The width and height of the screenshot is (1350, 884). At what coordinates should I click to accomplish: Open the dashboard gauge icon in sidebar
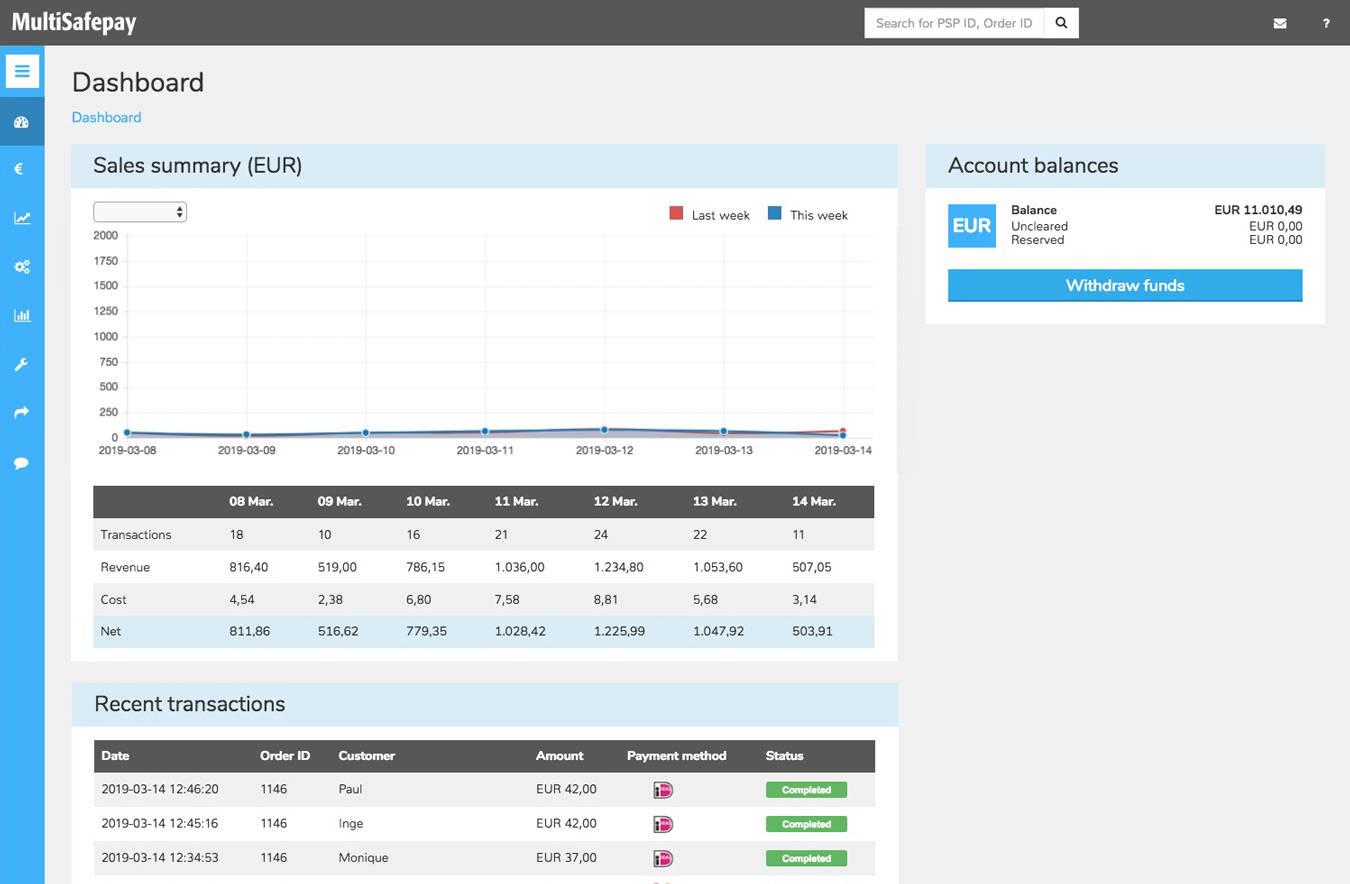(22, 122)
